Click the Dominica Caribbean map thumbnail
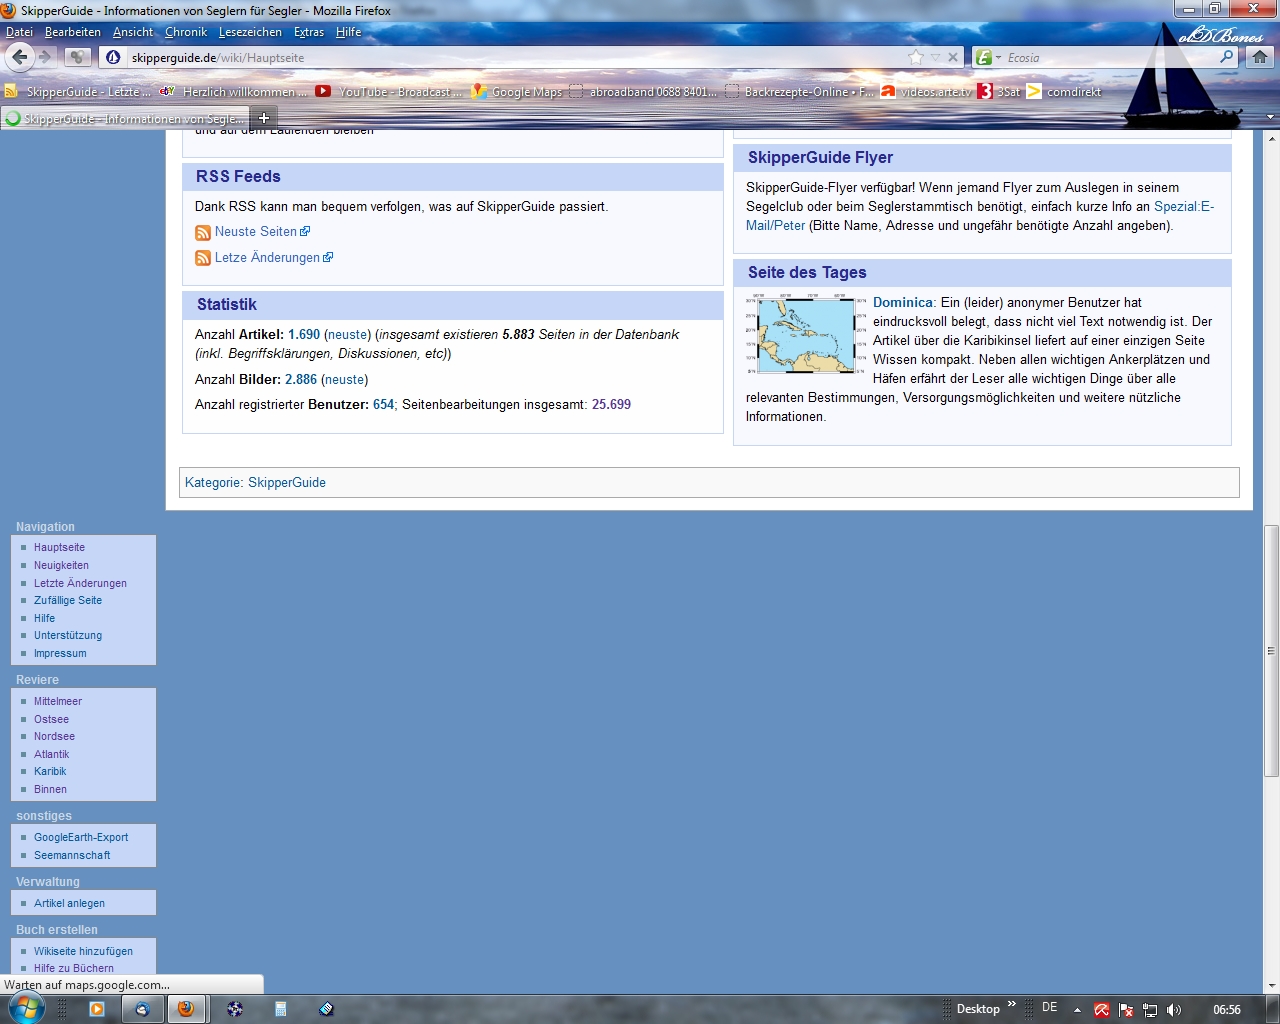Viewport: 1280px width, 1024px height. pos(806,334)
